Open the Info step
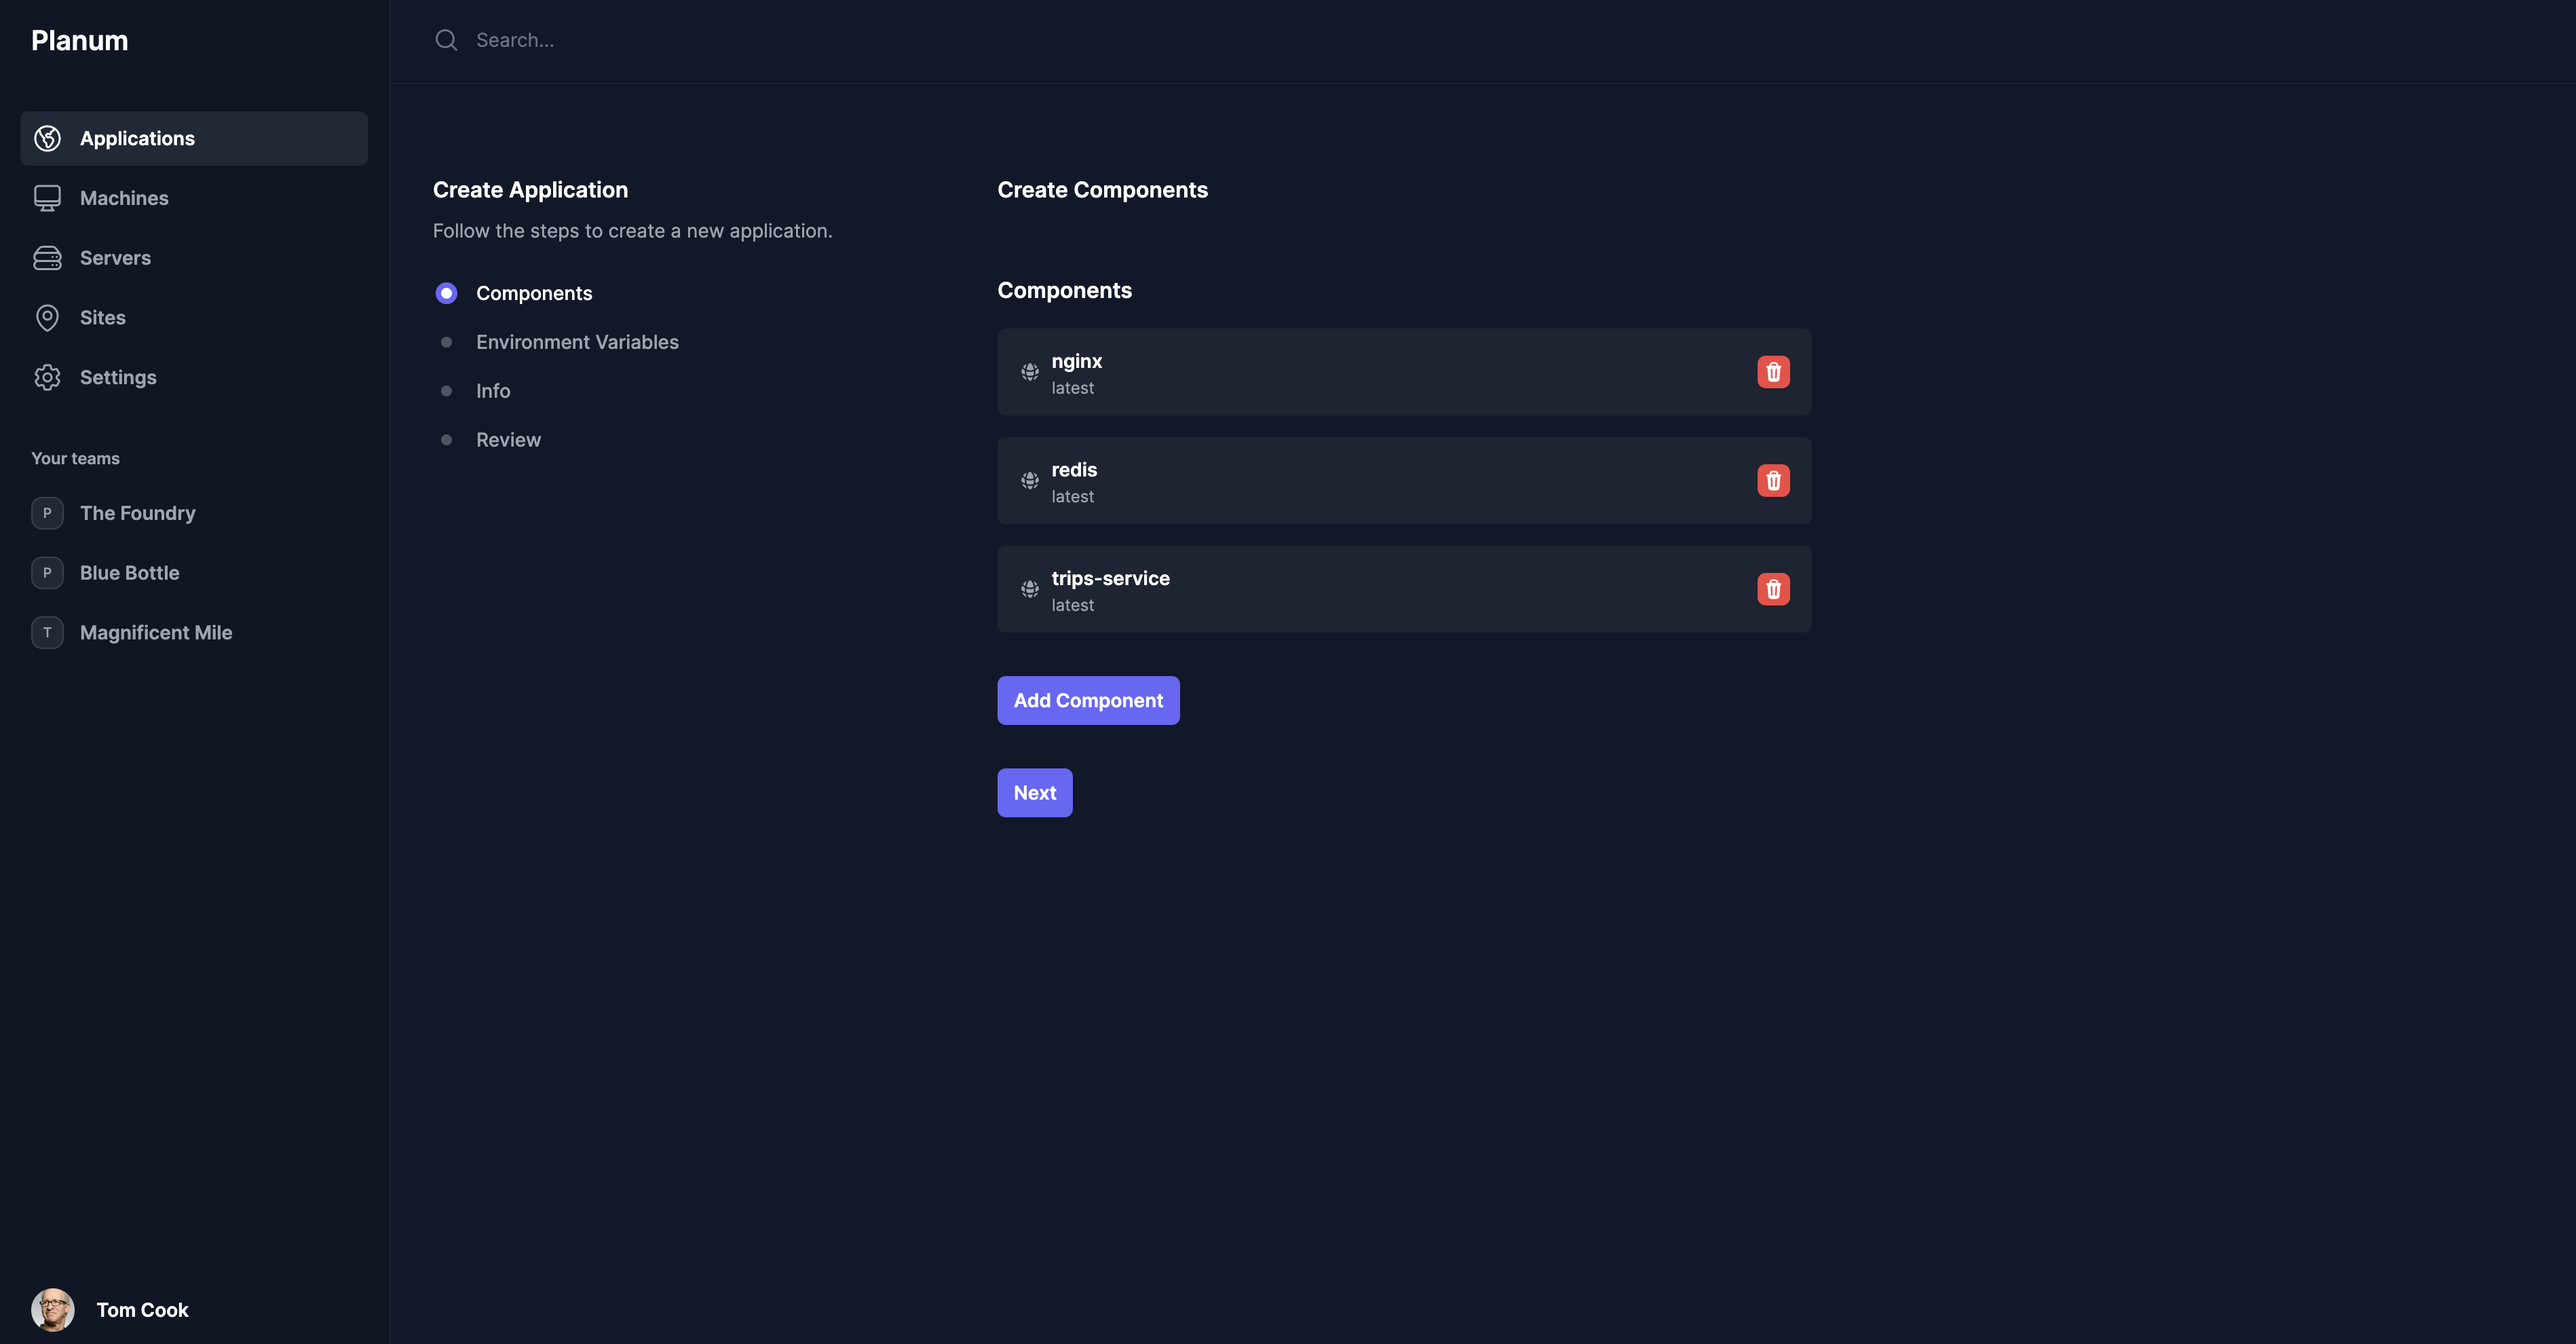This screenshot has height=1344, width=2576. (493, 391)
